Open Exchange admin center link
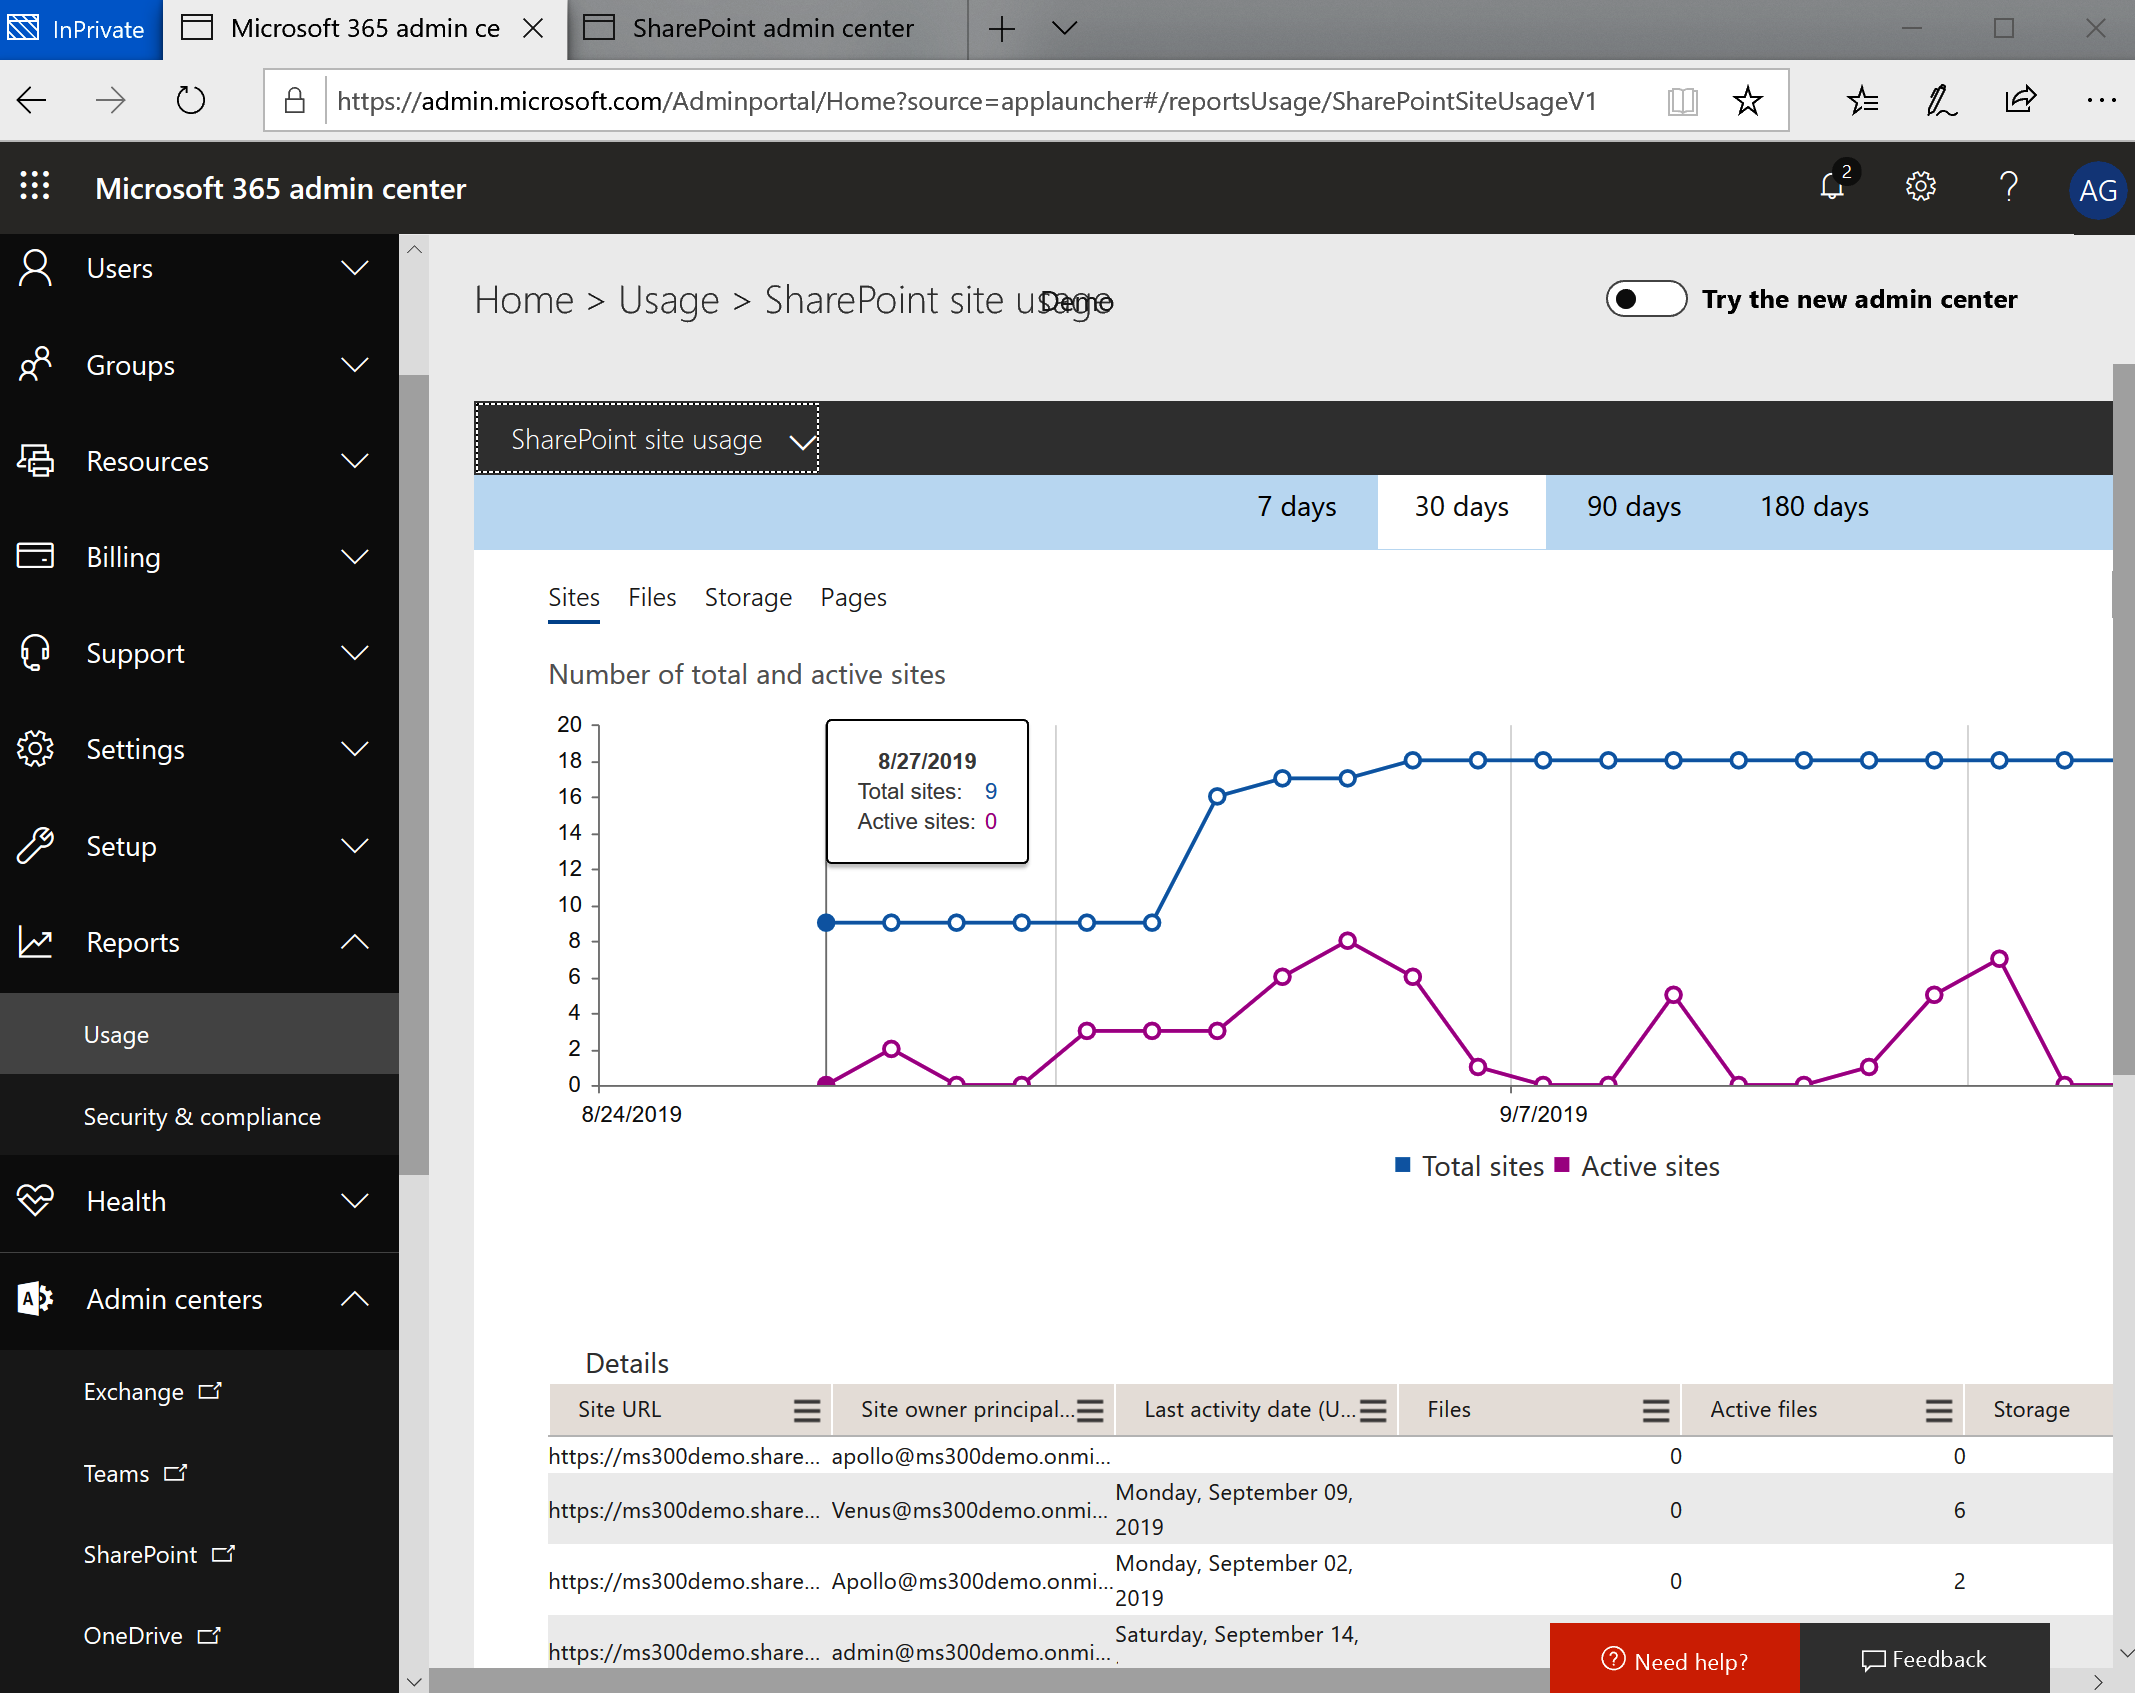Image resolution: width=2135 pixels, height=1693 pixels. click(153, 1392)
